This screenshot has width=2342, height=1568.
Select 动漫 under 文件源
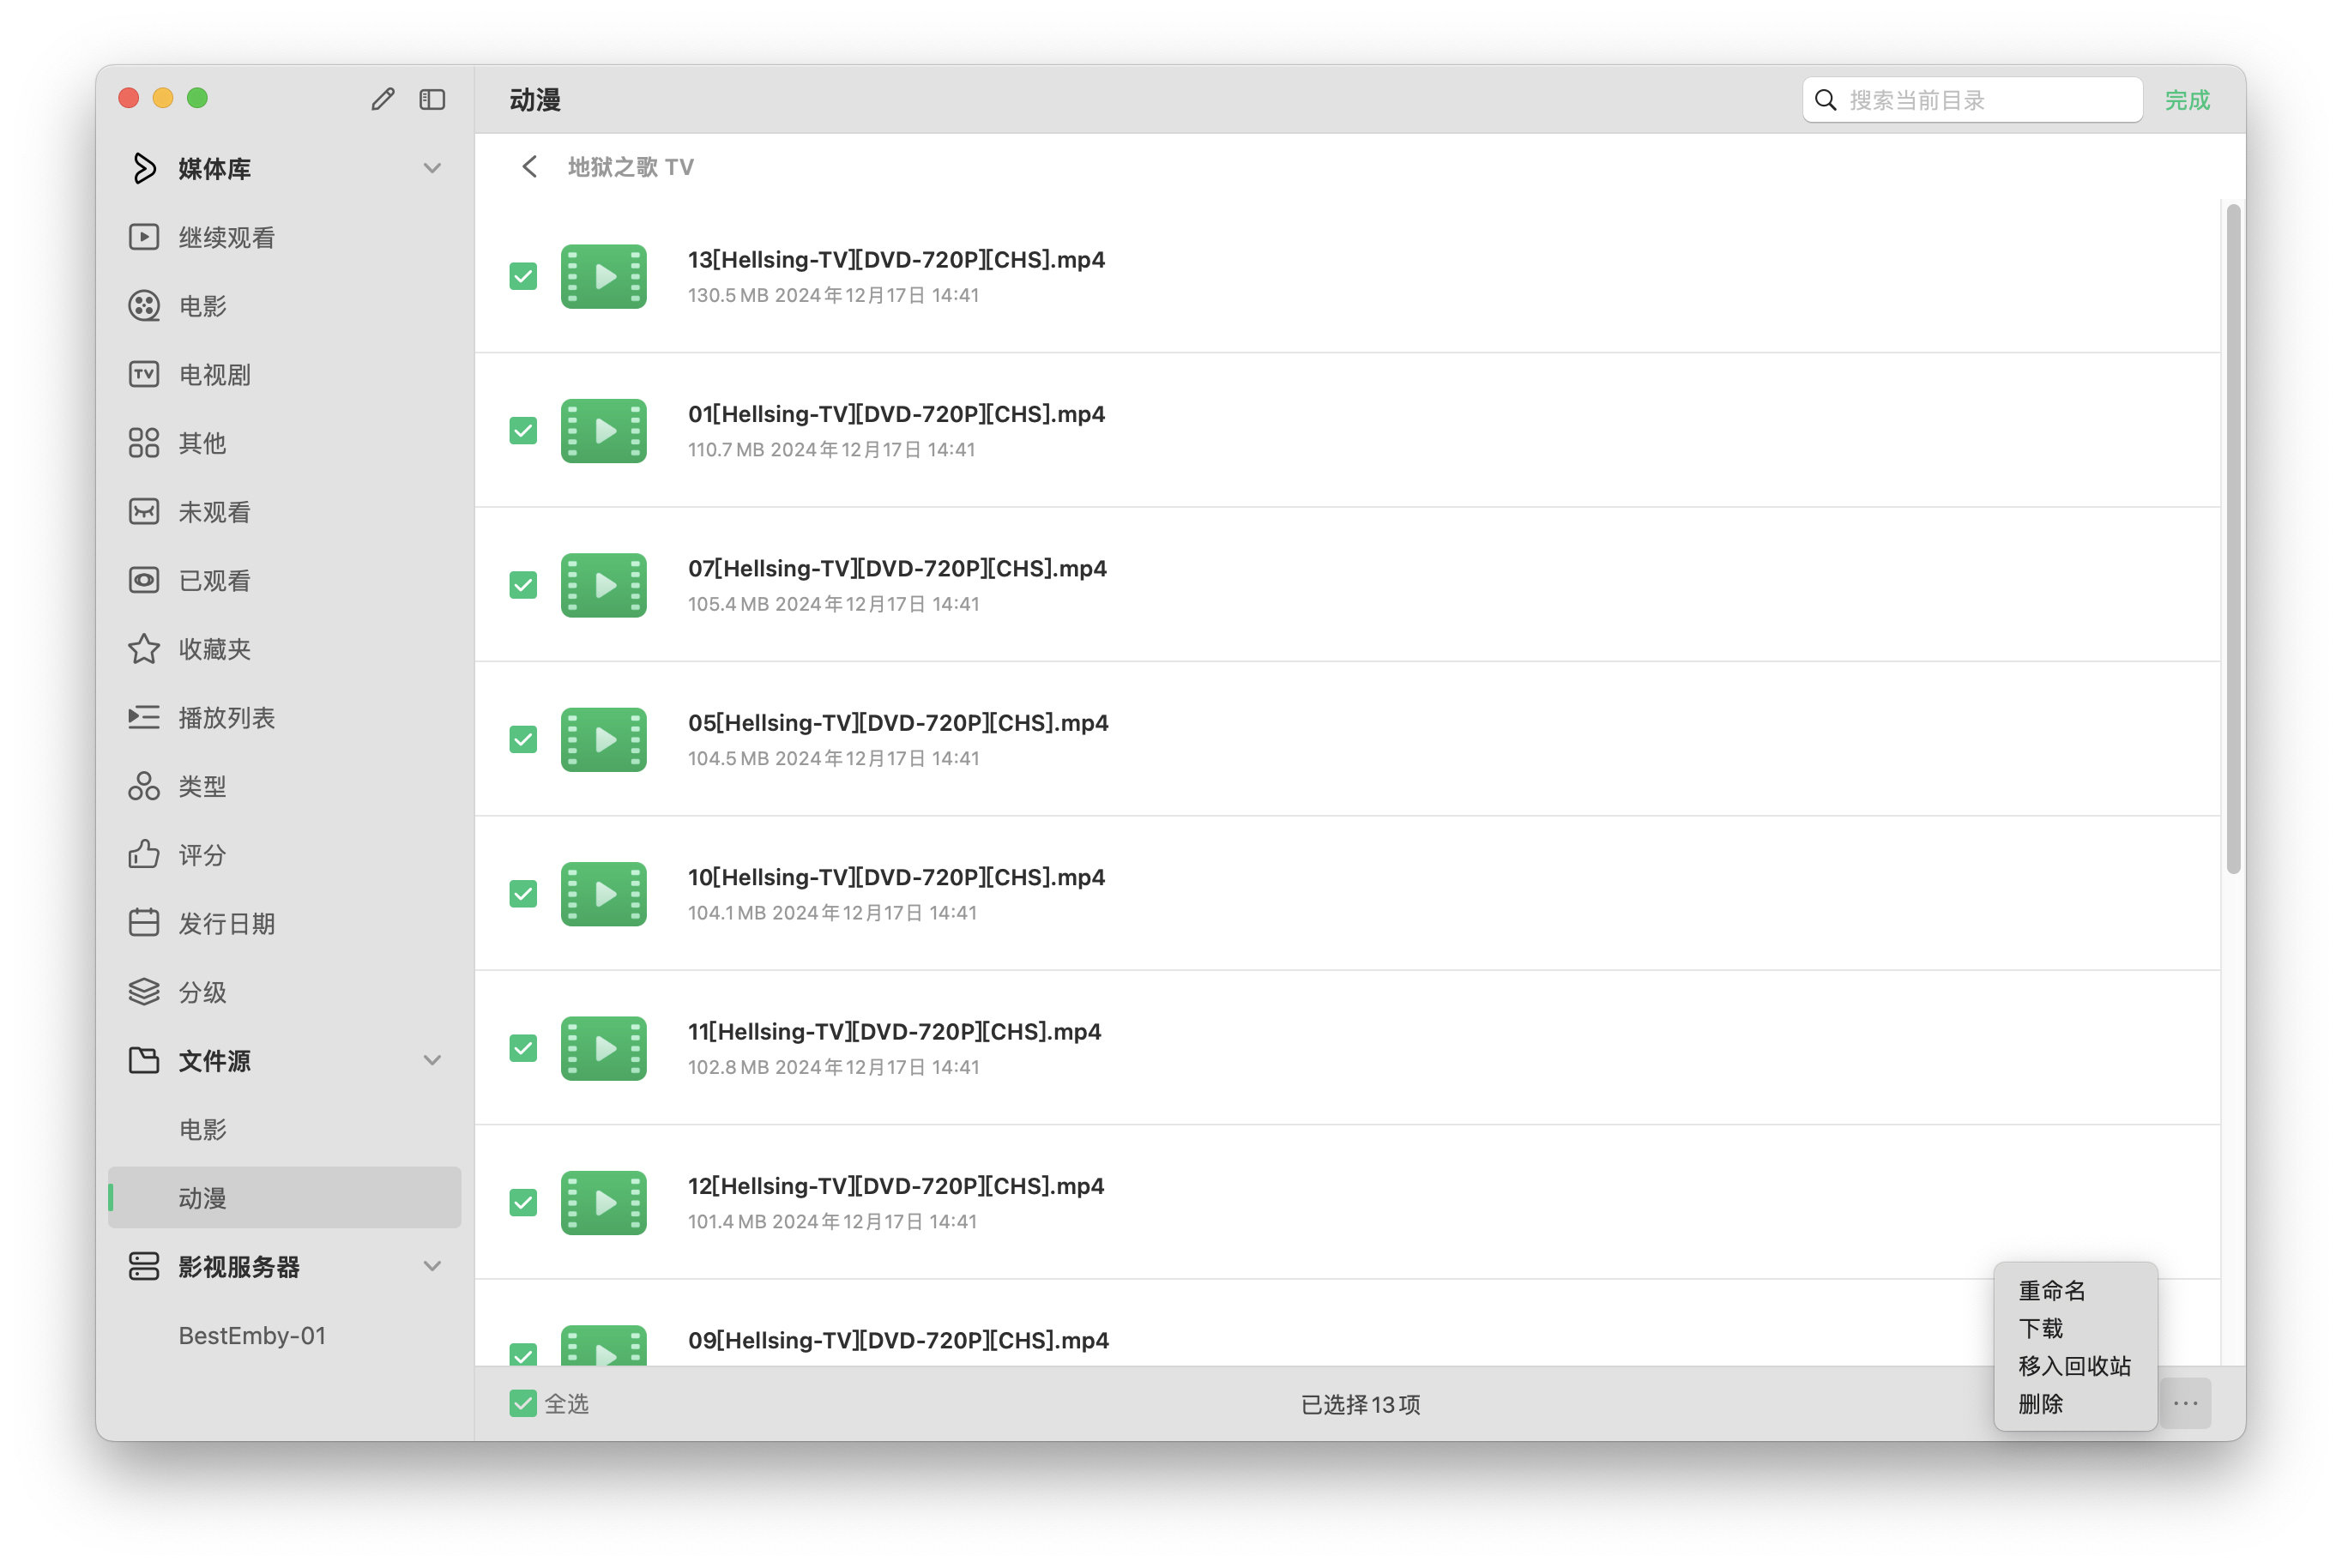285,1198
